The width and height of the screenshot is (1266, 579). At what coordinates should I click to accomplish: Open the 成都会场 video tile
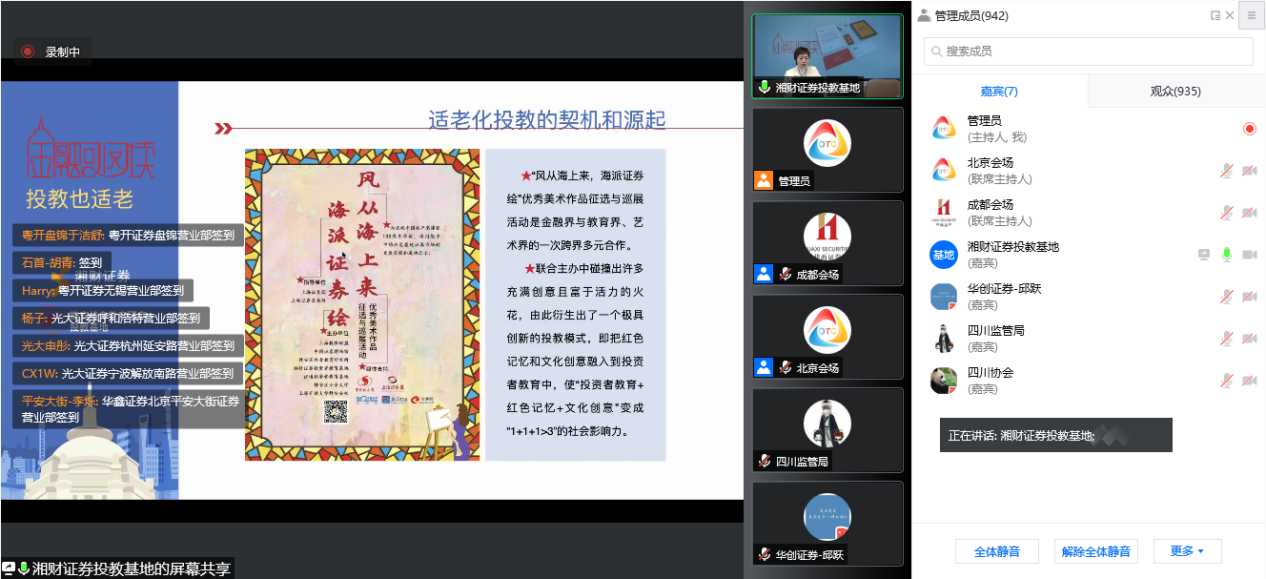[x=827, y=242]
